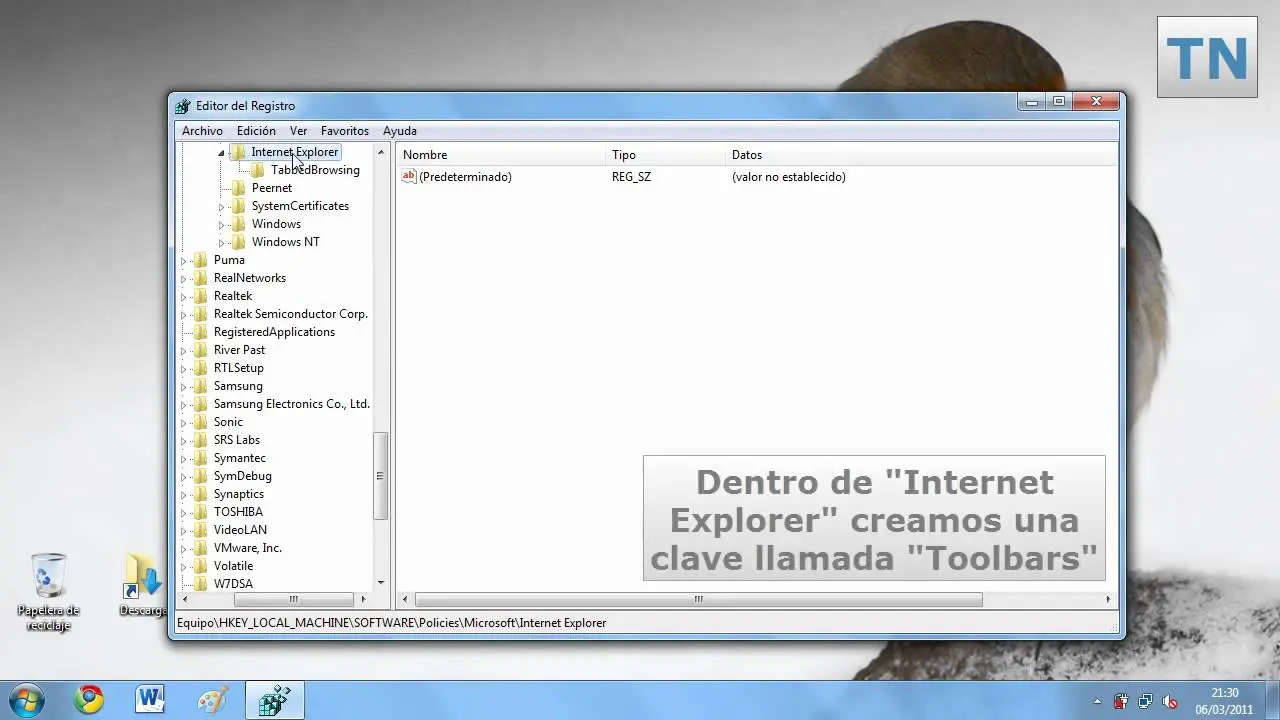Expand the RealNetworks key

(184, 279)
